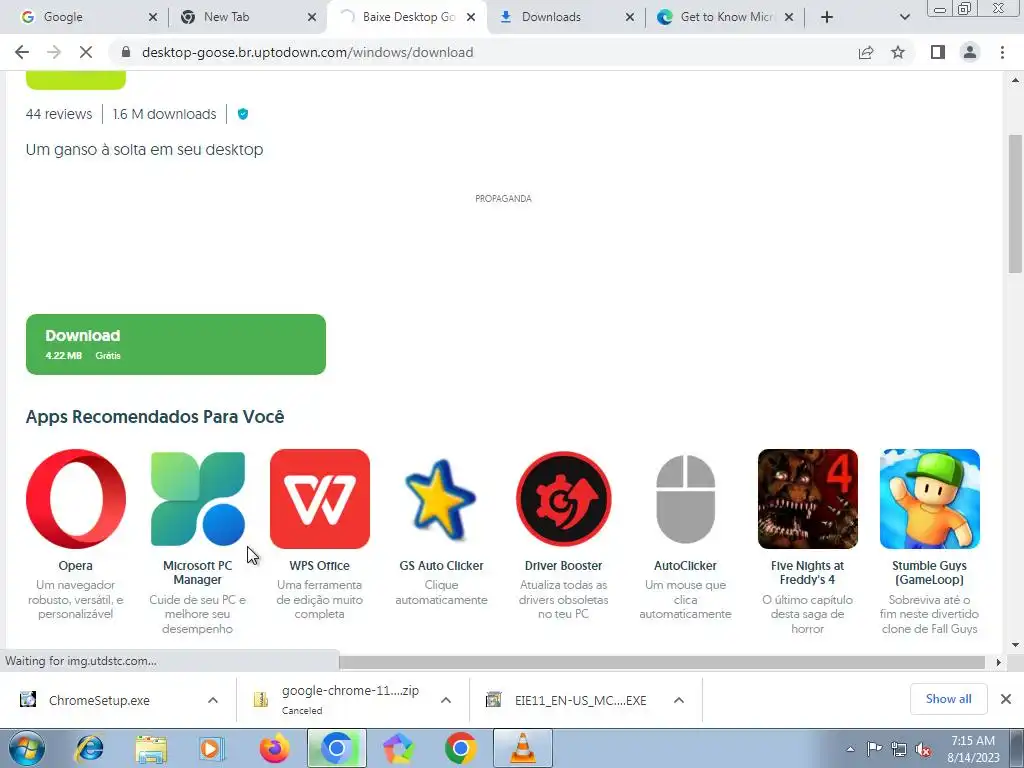Expand EIE11_EN-US download options
Image resolution: width=1024 pixels, height=768 pixels.
pyautogui.click(x=679, y=700)
